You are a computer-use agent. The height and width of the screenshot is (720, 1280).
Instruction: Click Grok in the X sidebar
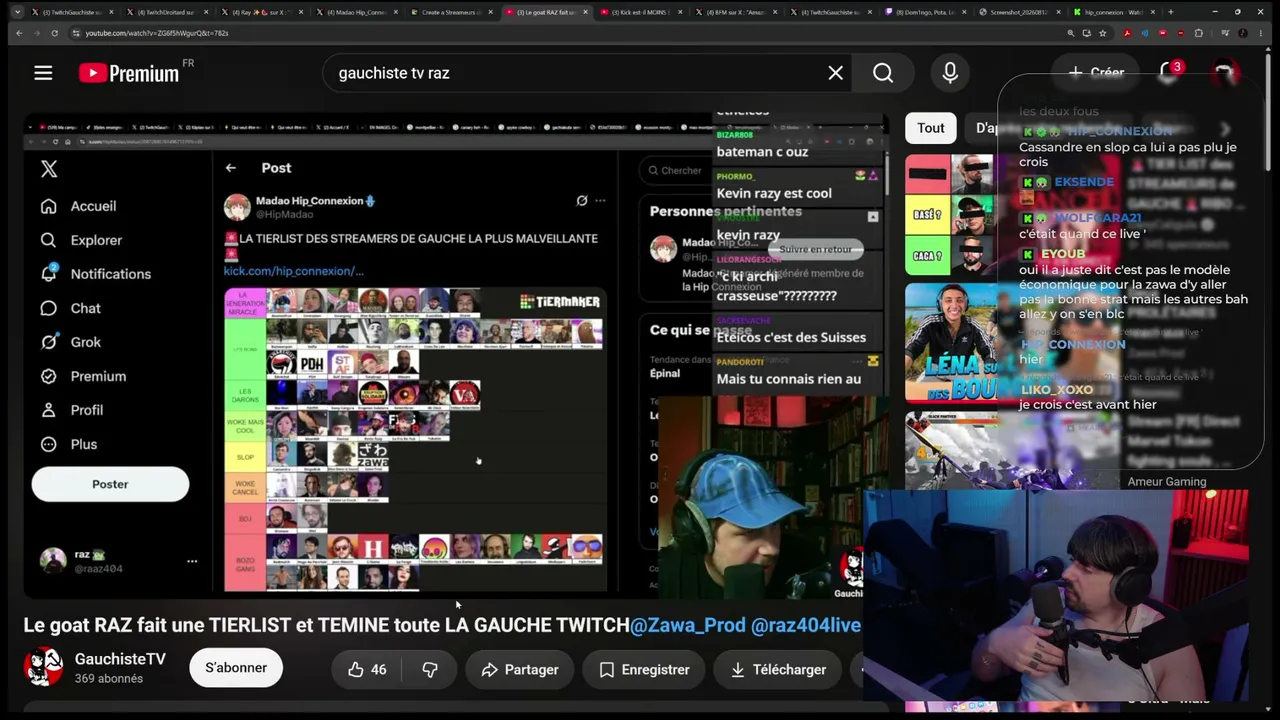70,342
